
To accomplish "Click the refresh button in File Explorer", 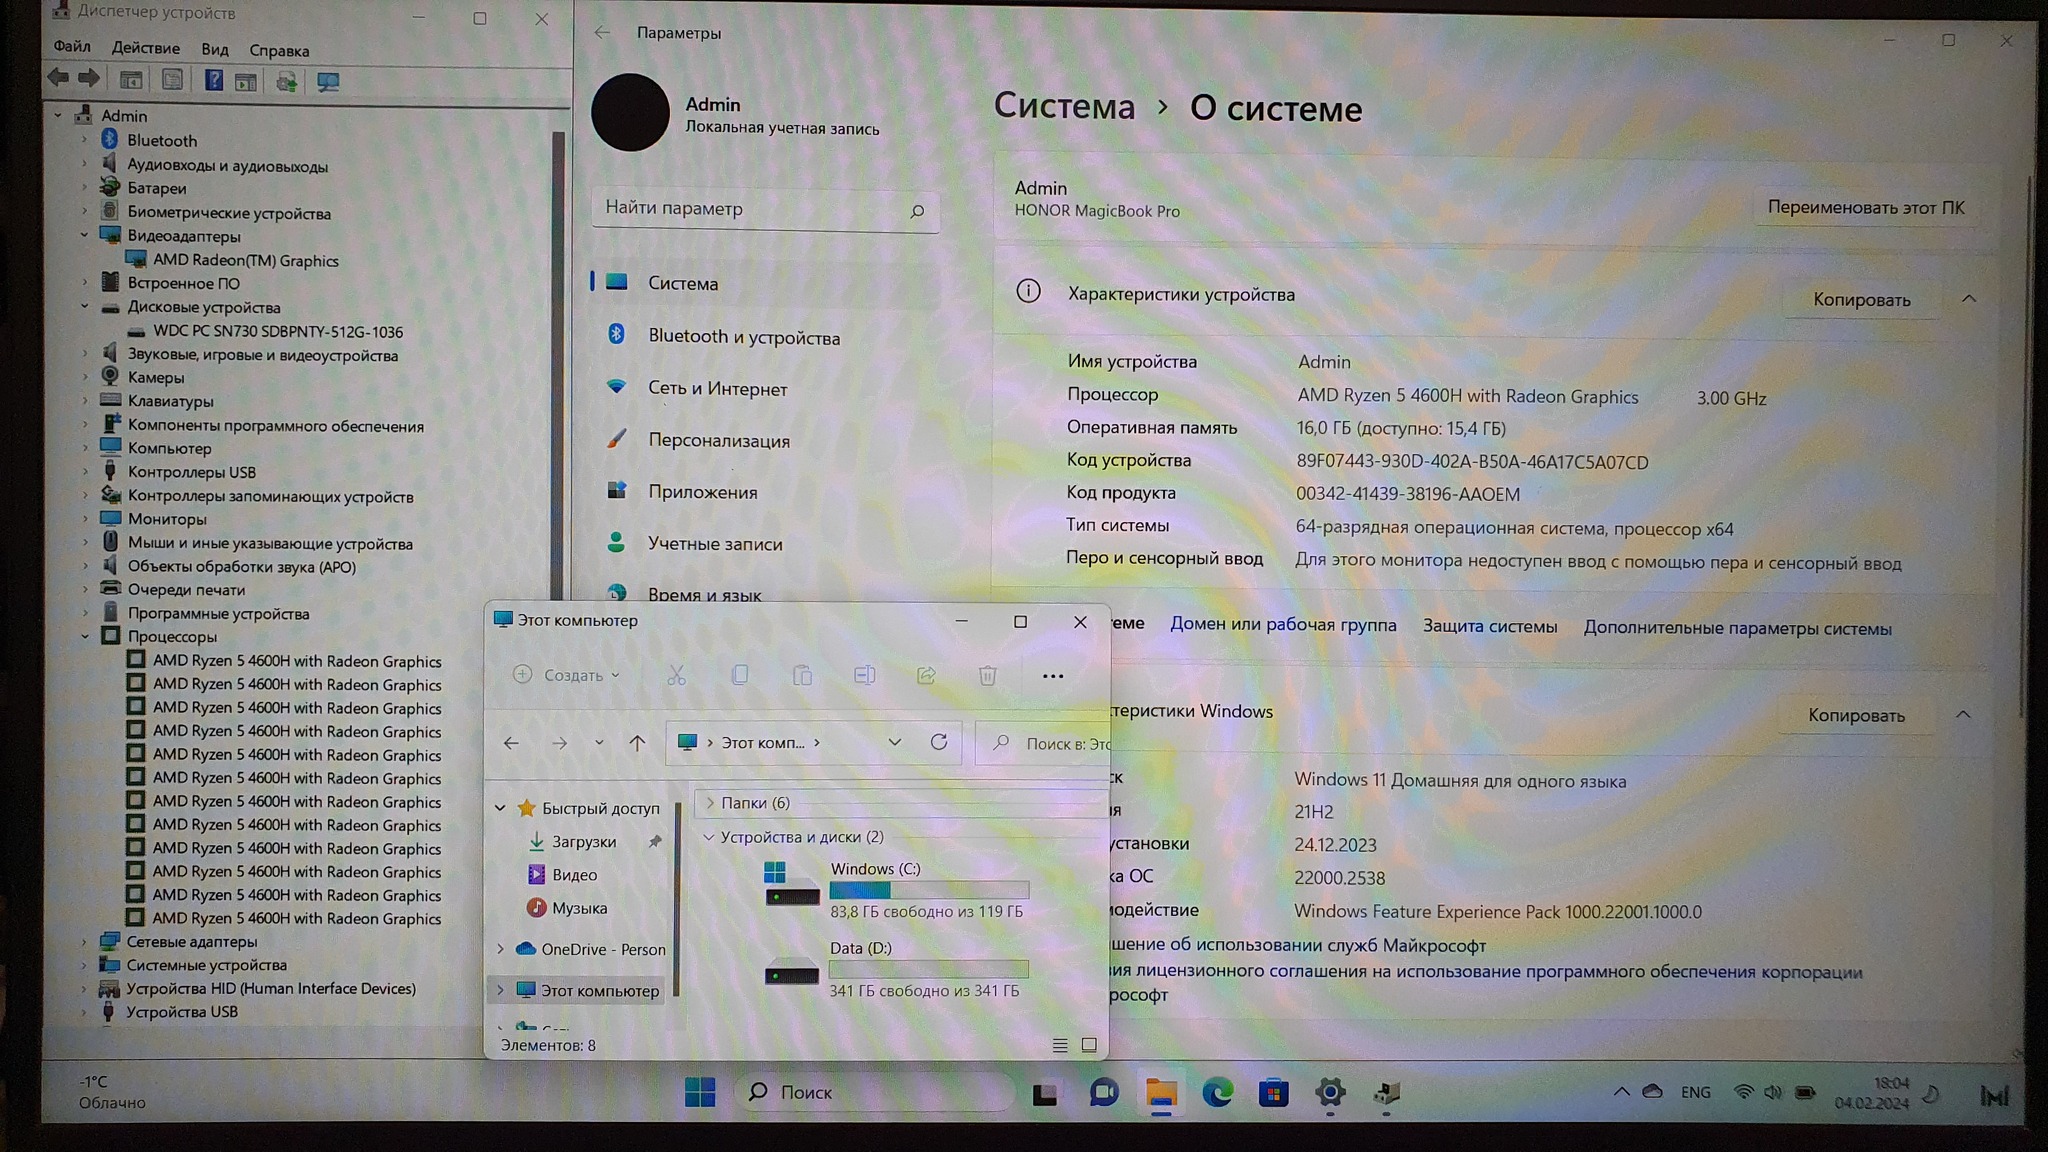I will pyautogui.click(x=938, y=742).
